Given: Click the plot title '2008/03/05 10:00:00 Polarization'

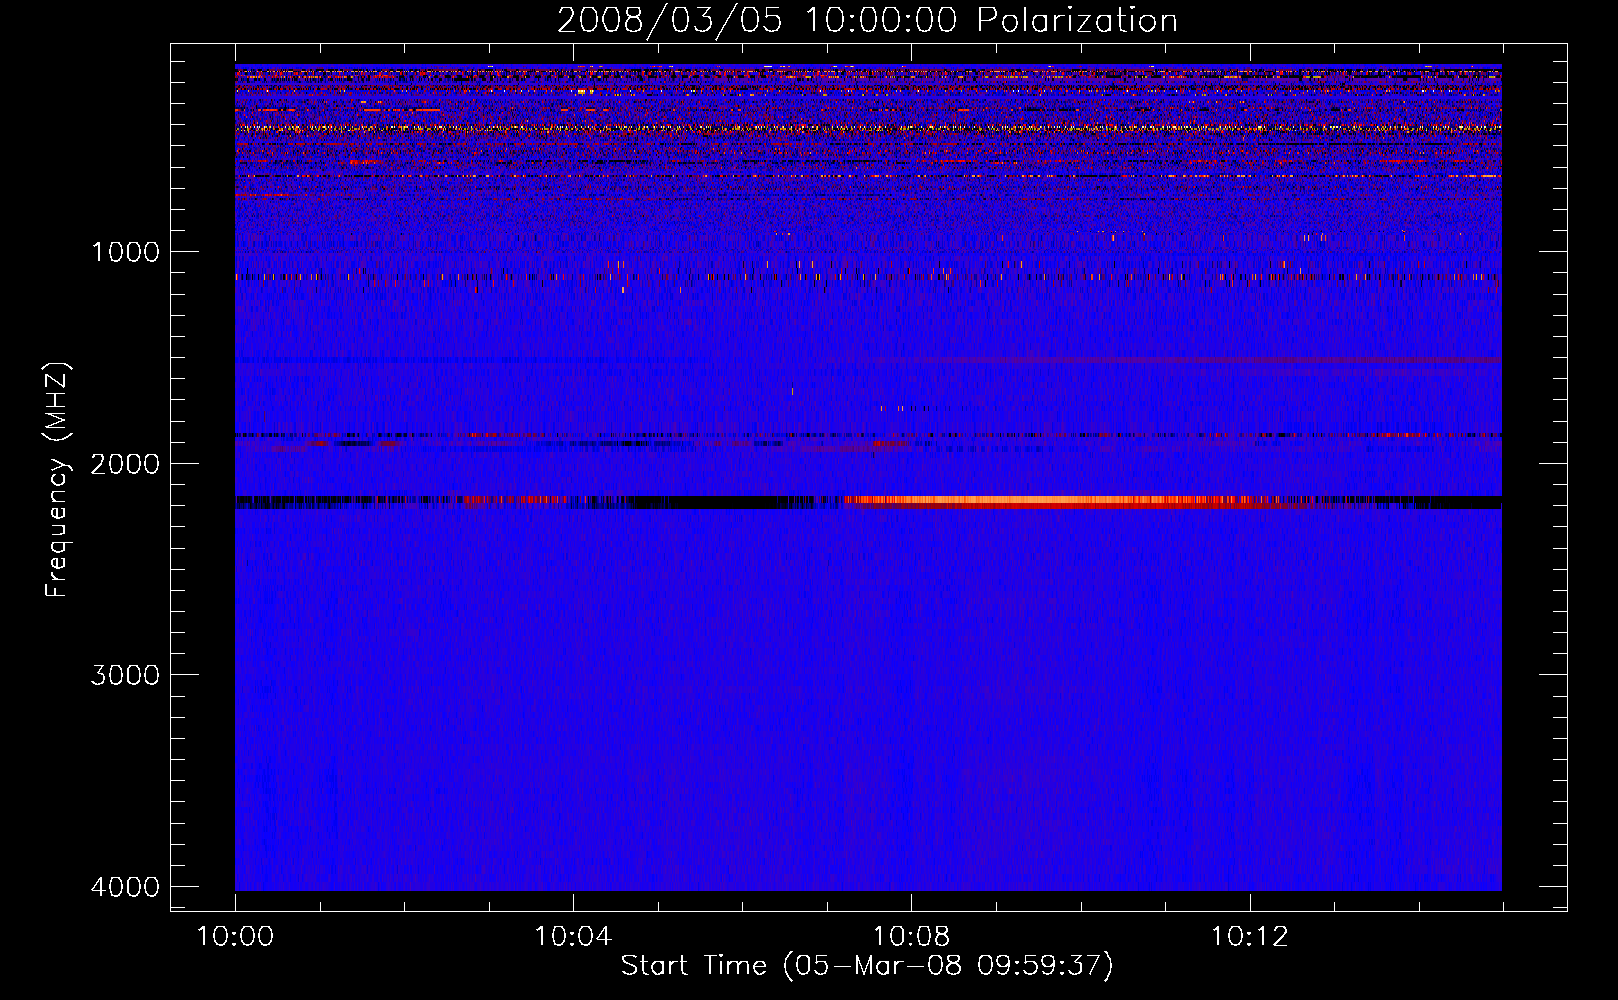Looking at the screenshot, I should (867, 20).
